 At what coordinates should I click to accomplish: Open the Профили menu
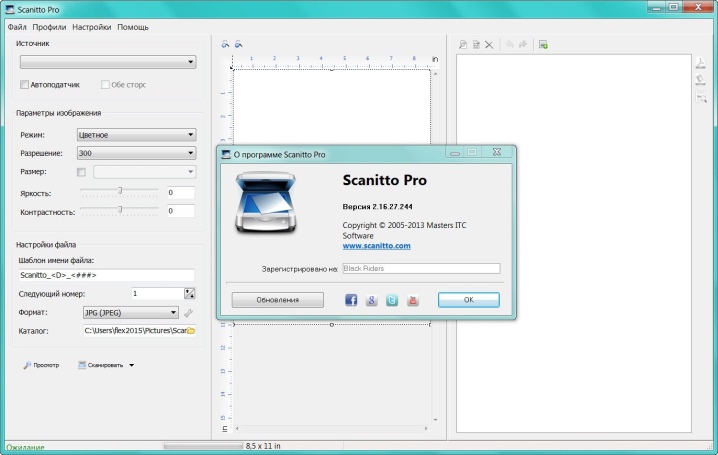(x=49, y=27)
